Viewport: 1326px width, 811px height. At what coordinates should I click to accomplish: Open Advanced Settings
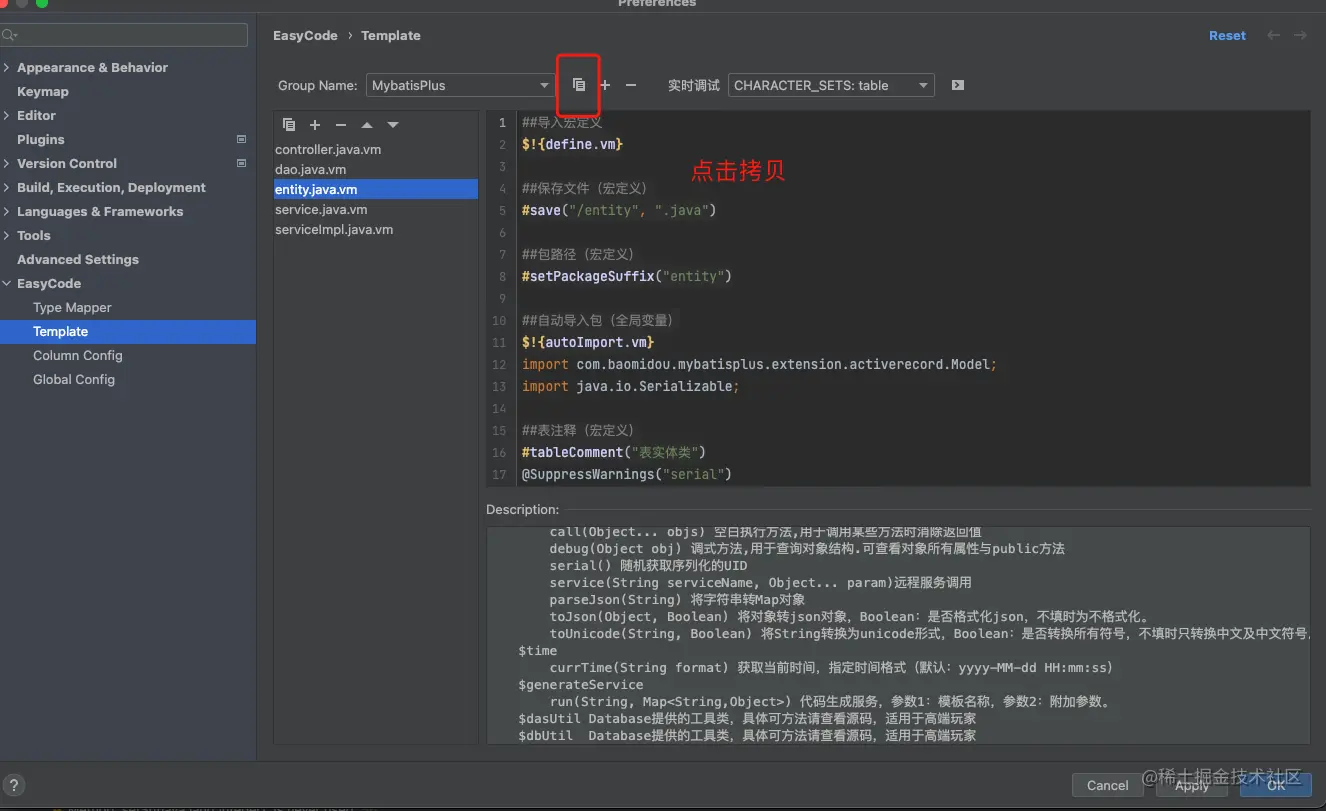(78, 259)
